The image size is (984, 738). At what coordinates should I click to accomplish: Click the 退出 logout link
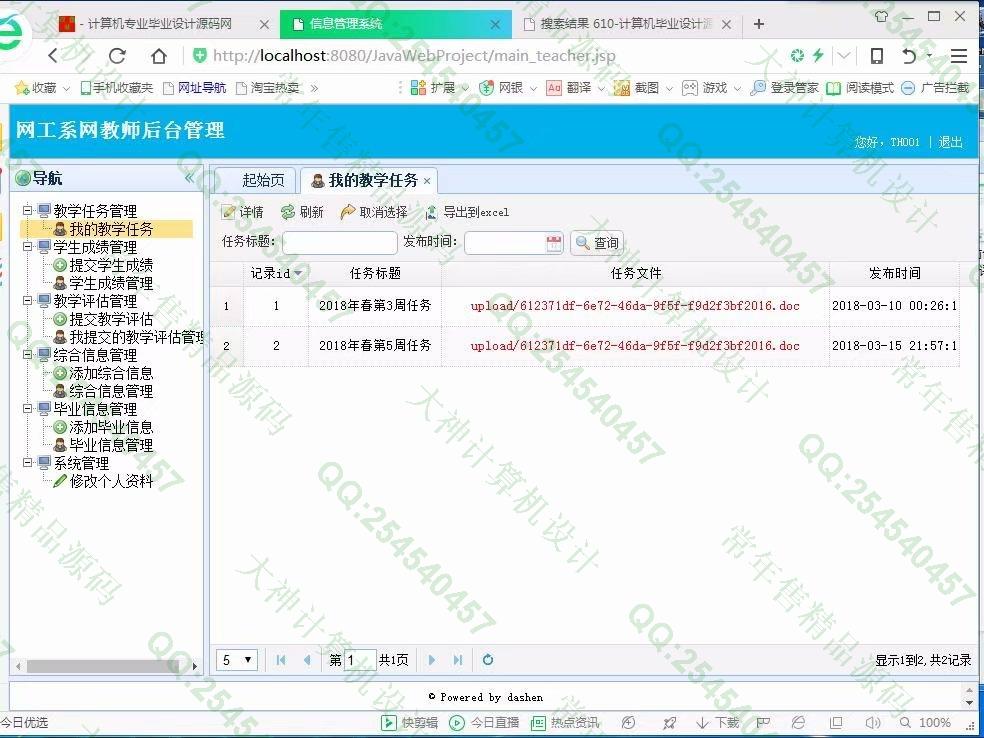point(950,142)
